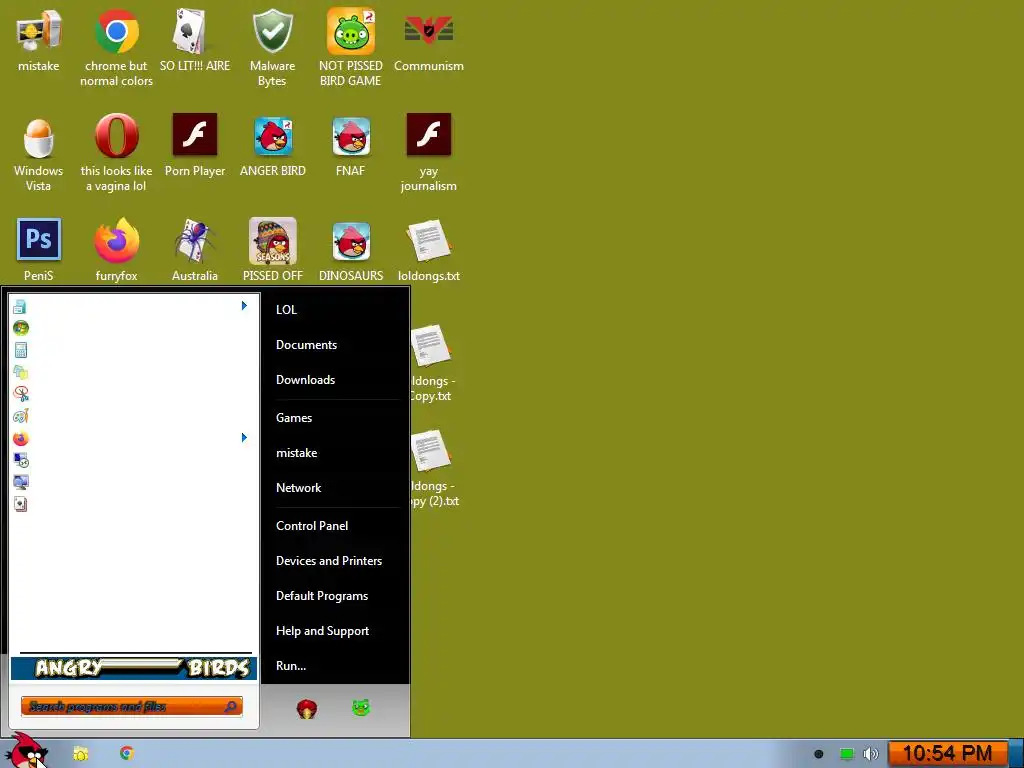This screenshot has width=1024, height=768.
Task: Open 'Control Panel' from the Start menu
Action: (312, 526)
